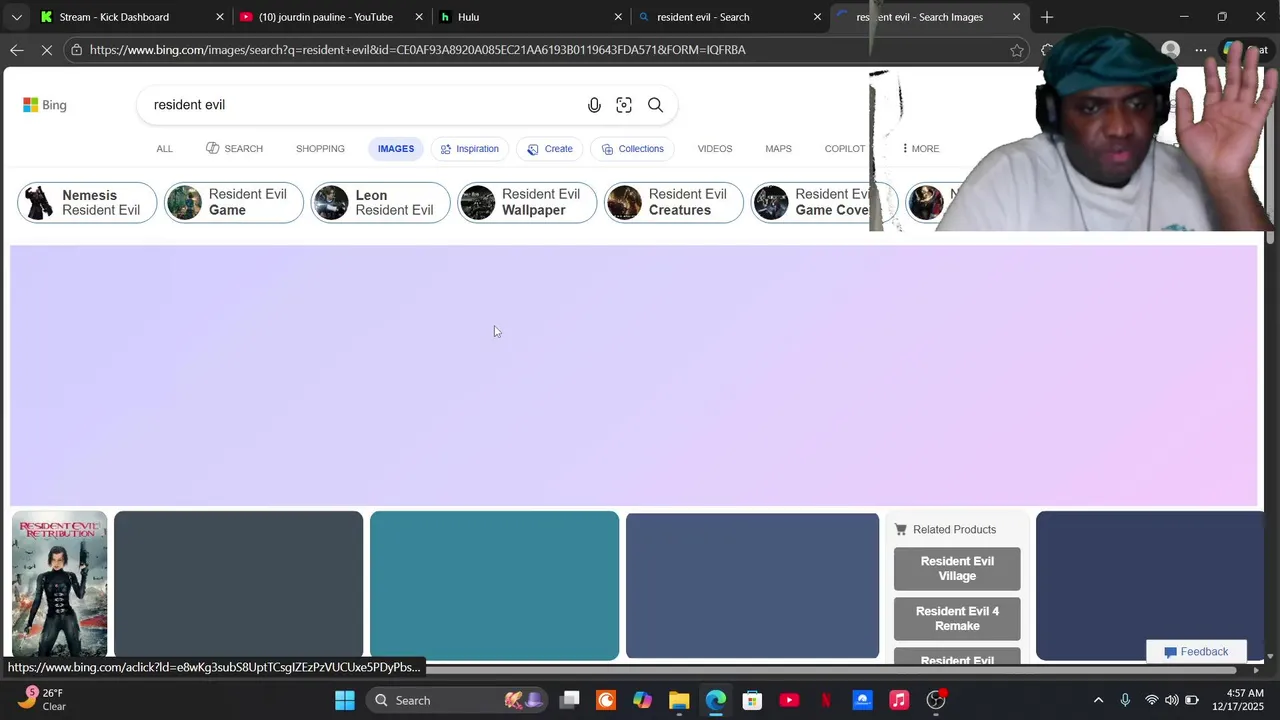Switch to Stream - Kick Dashboard tab
Image resolution: width=1280 pixels, height=720 pixels.
(x=133, y=17)
